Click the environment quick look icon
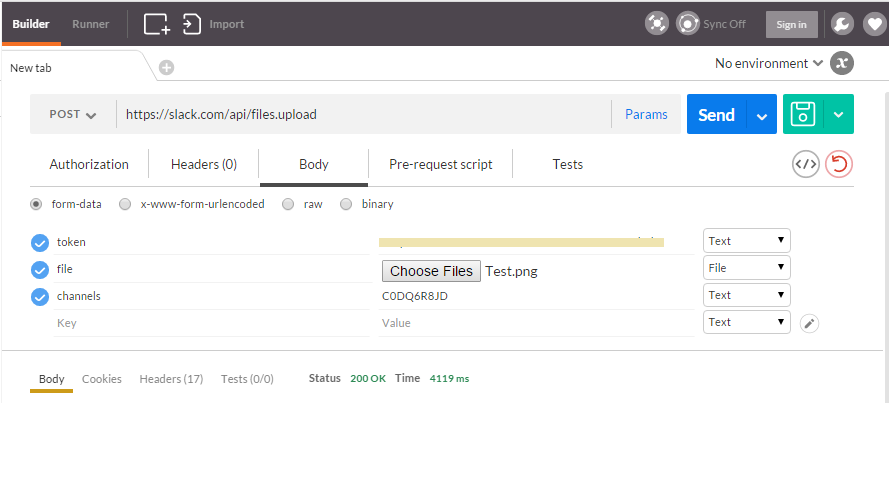The width and height of the screenshot is (889, 504). point(843,63)
